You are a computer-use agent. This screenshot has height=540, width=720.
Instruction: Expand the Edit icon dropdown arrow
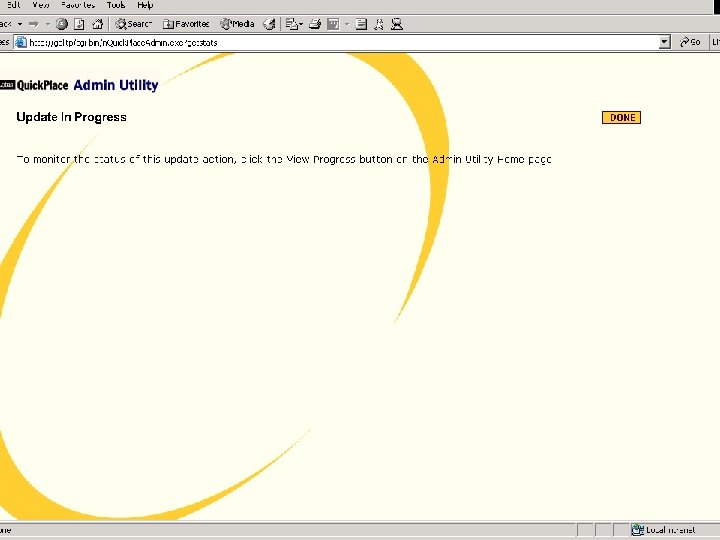coord(347,24)
